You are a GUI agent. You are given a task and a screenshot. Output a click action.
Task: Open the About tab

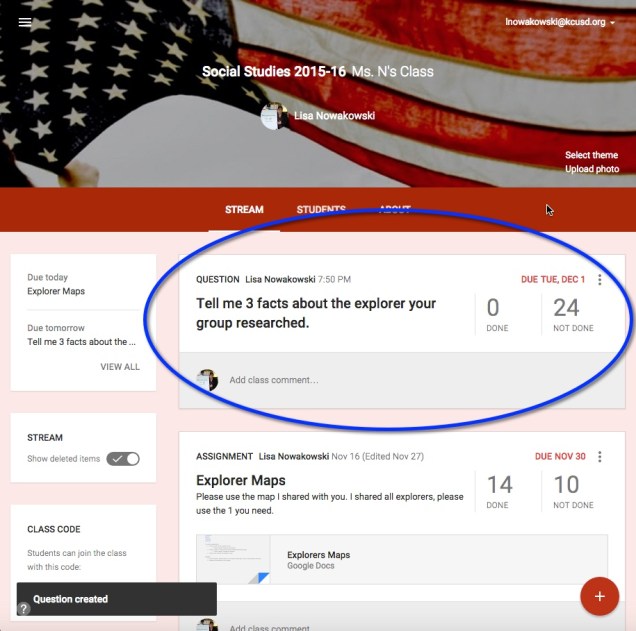(x=395, y=209)
